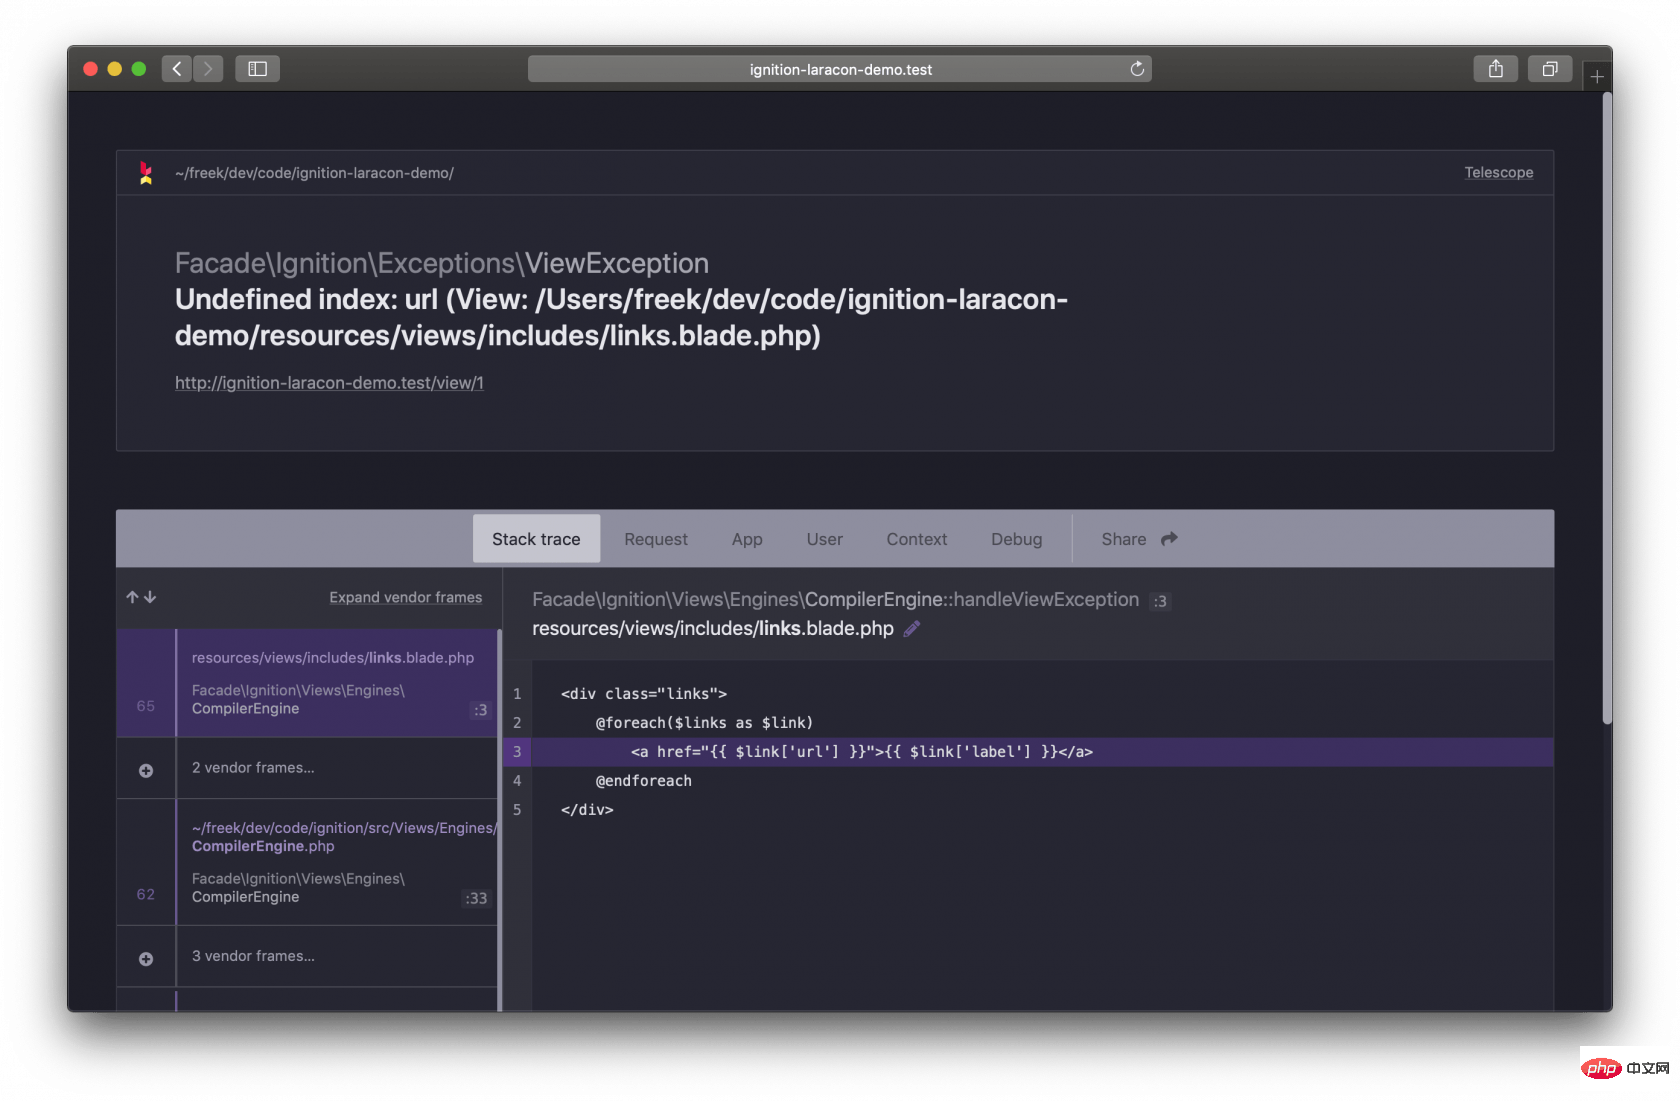Click the up arrow frame navigation icon
The width and height of the screenshot is (1680, 1101).
(x=132, y=597)
